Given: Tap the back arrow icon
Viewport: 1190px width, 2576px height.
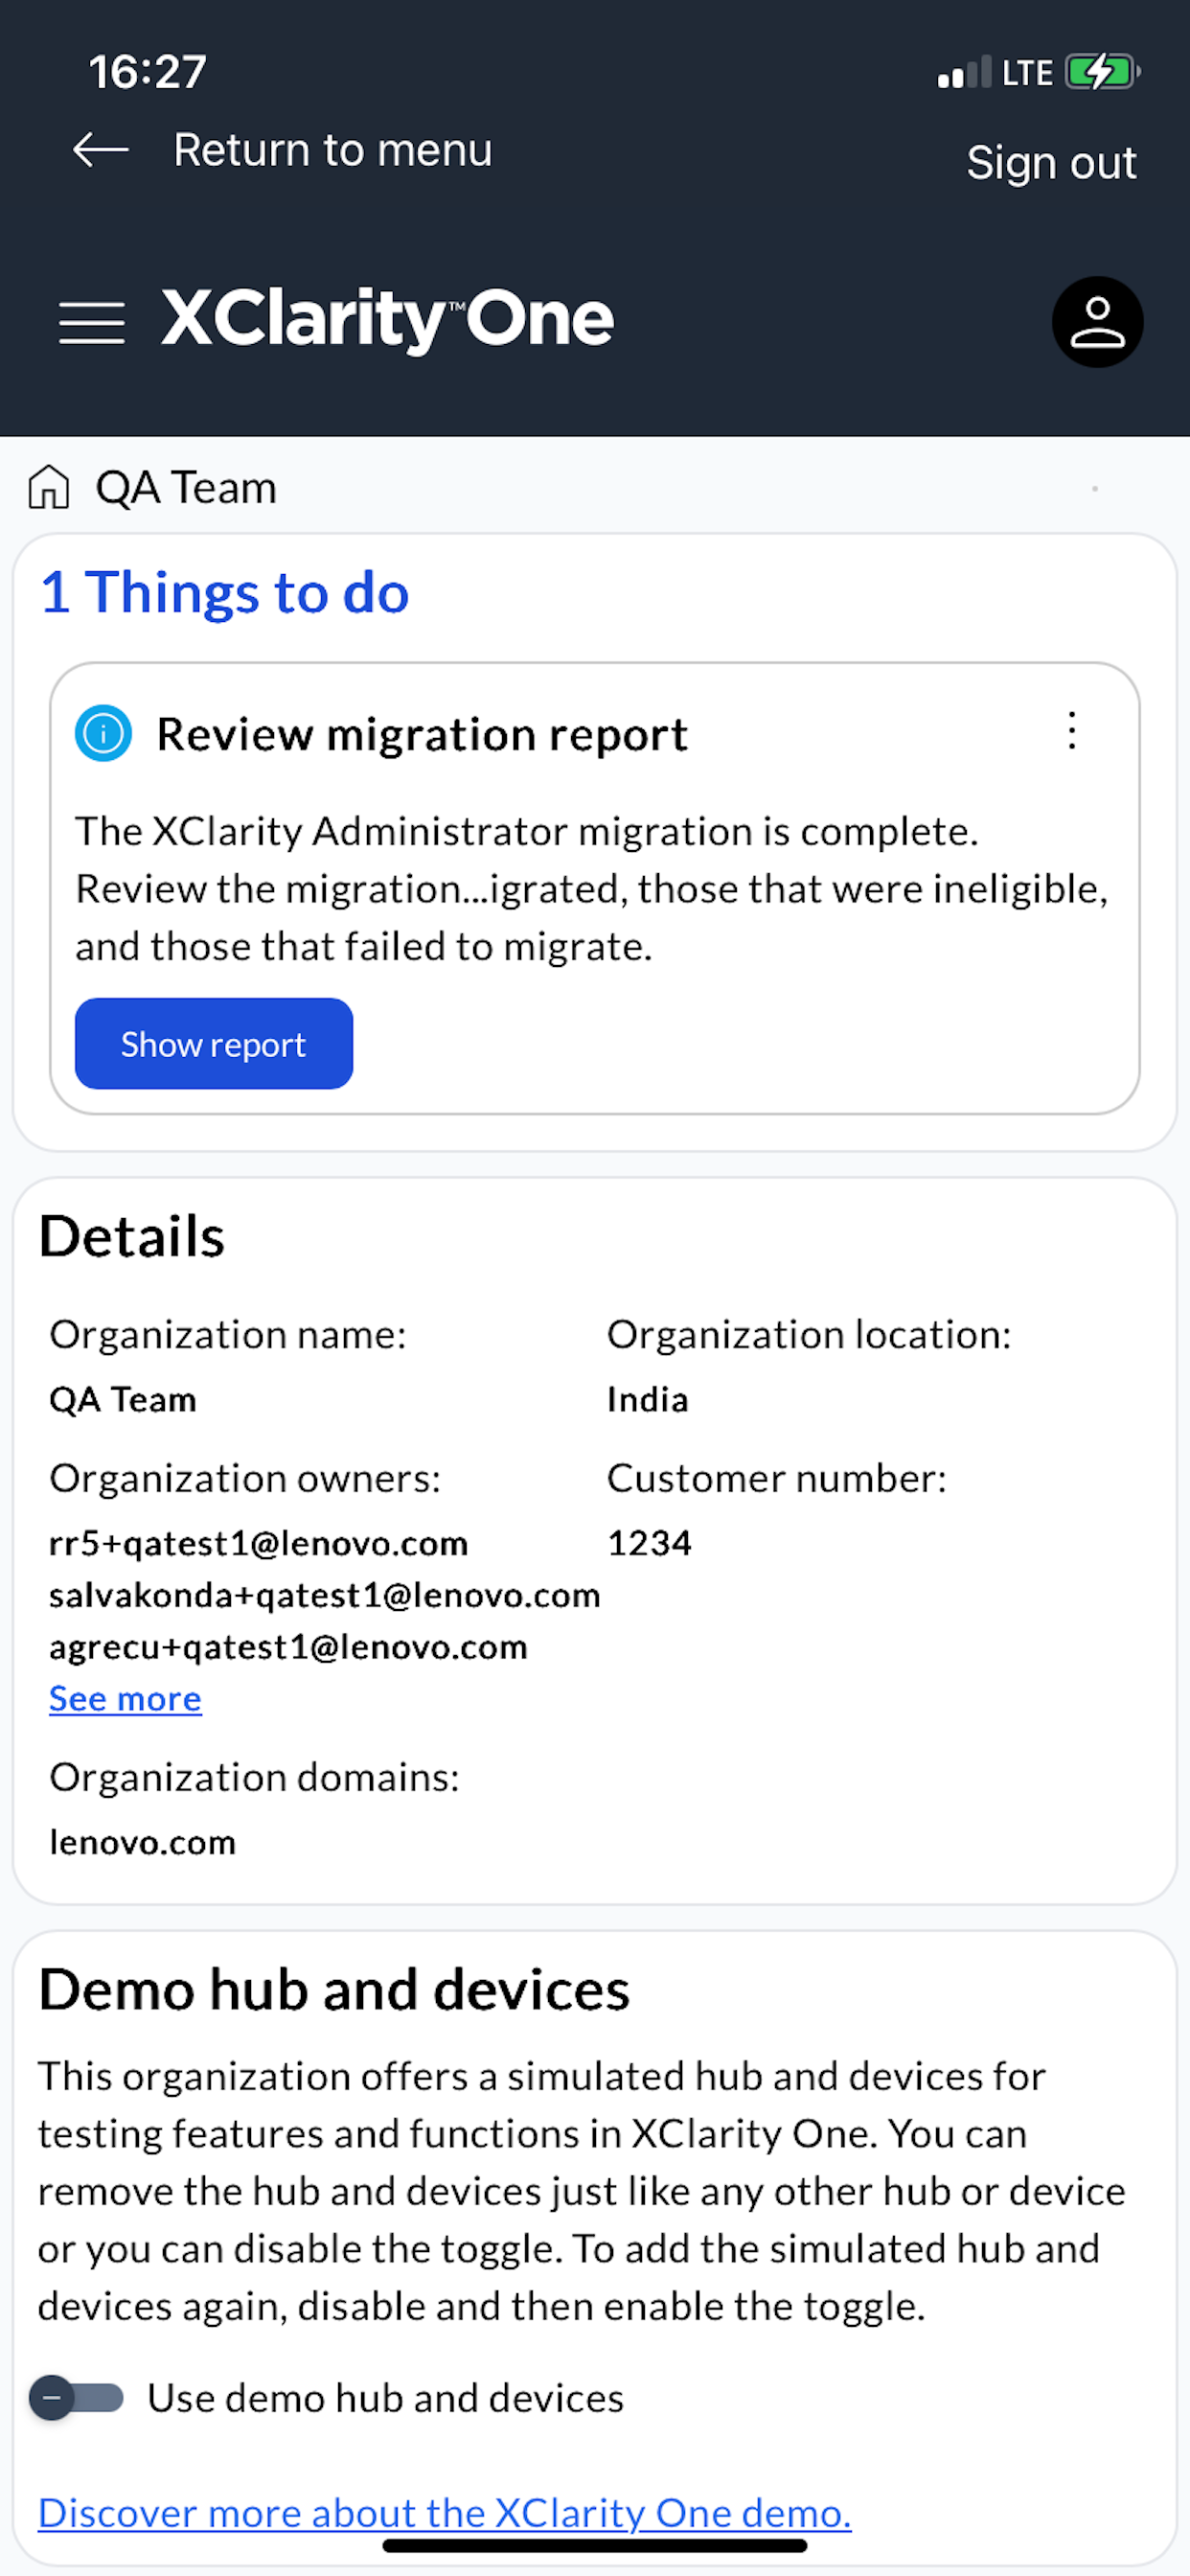Looking at the screenshot, I should [x=101, y=150].
